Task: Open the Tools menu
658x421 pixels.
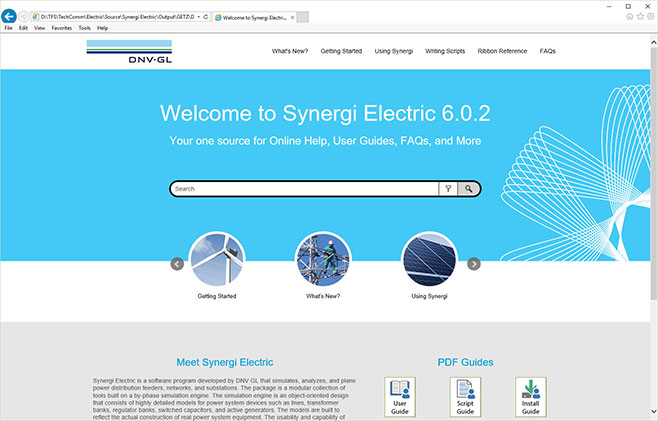Action: 84,28
